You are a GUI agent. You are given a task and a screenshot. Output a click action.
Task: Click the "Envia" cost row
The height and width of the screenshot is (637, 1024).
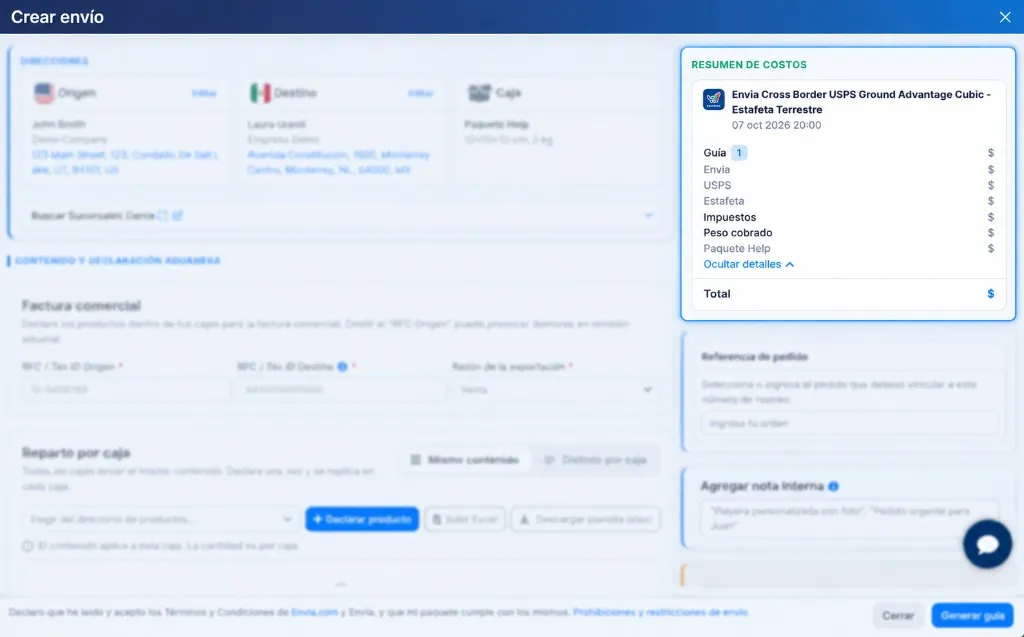point(848,169)
